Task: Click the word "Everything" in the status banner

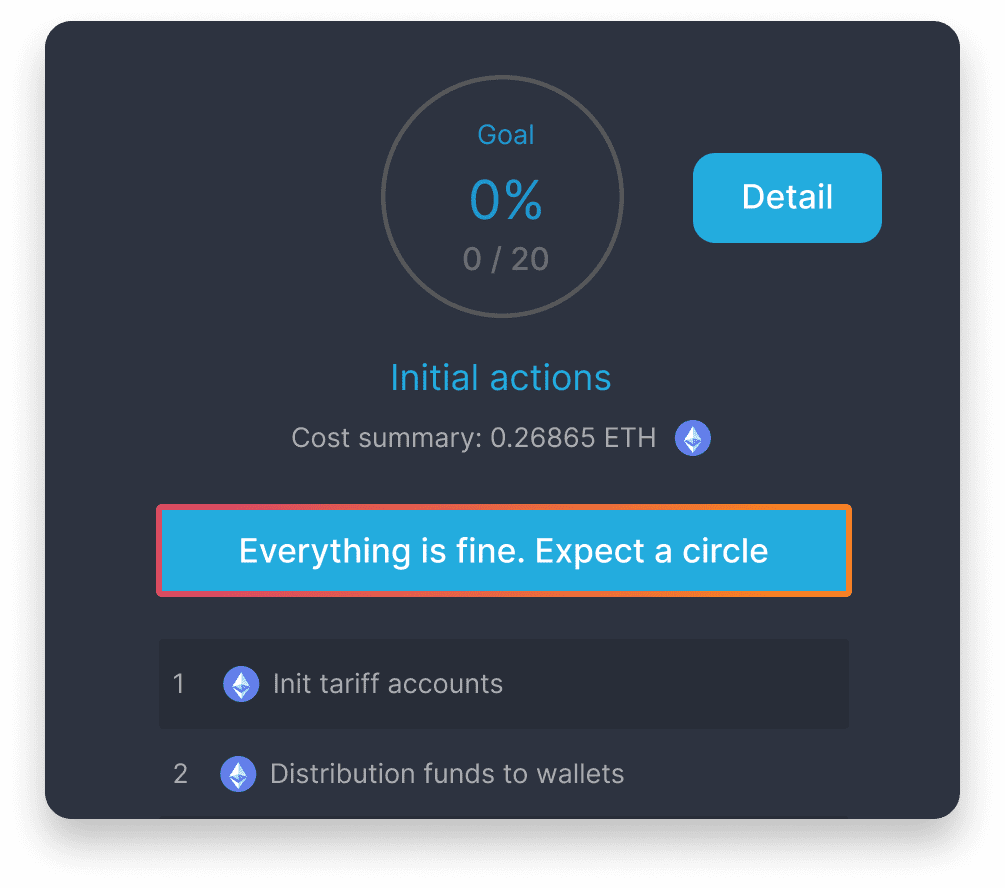Action: click(x=303, y=551)
